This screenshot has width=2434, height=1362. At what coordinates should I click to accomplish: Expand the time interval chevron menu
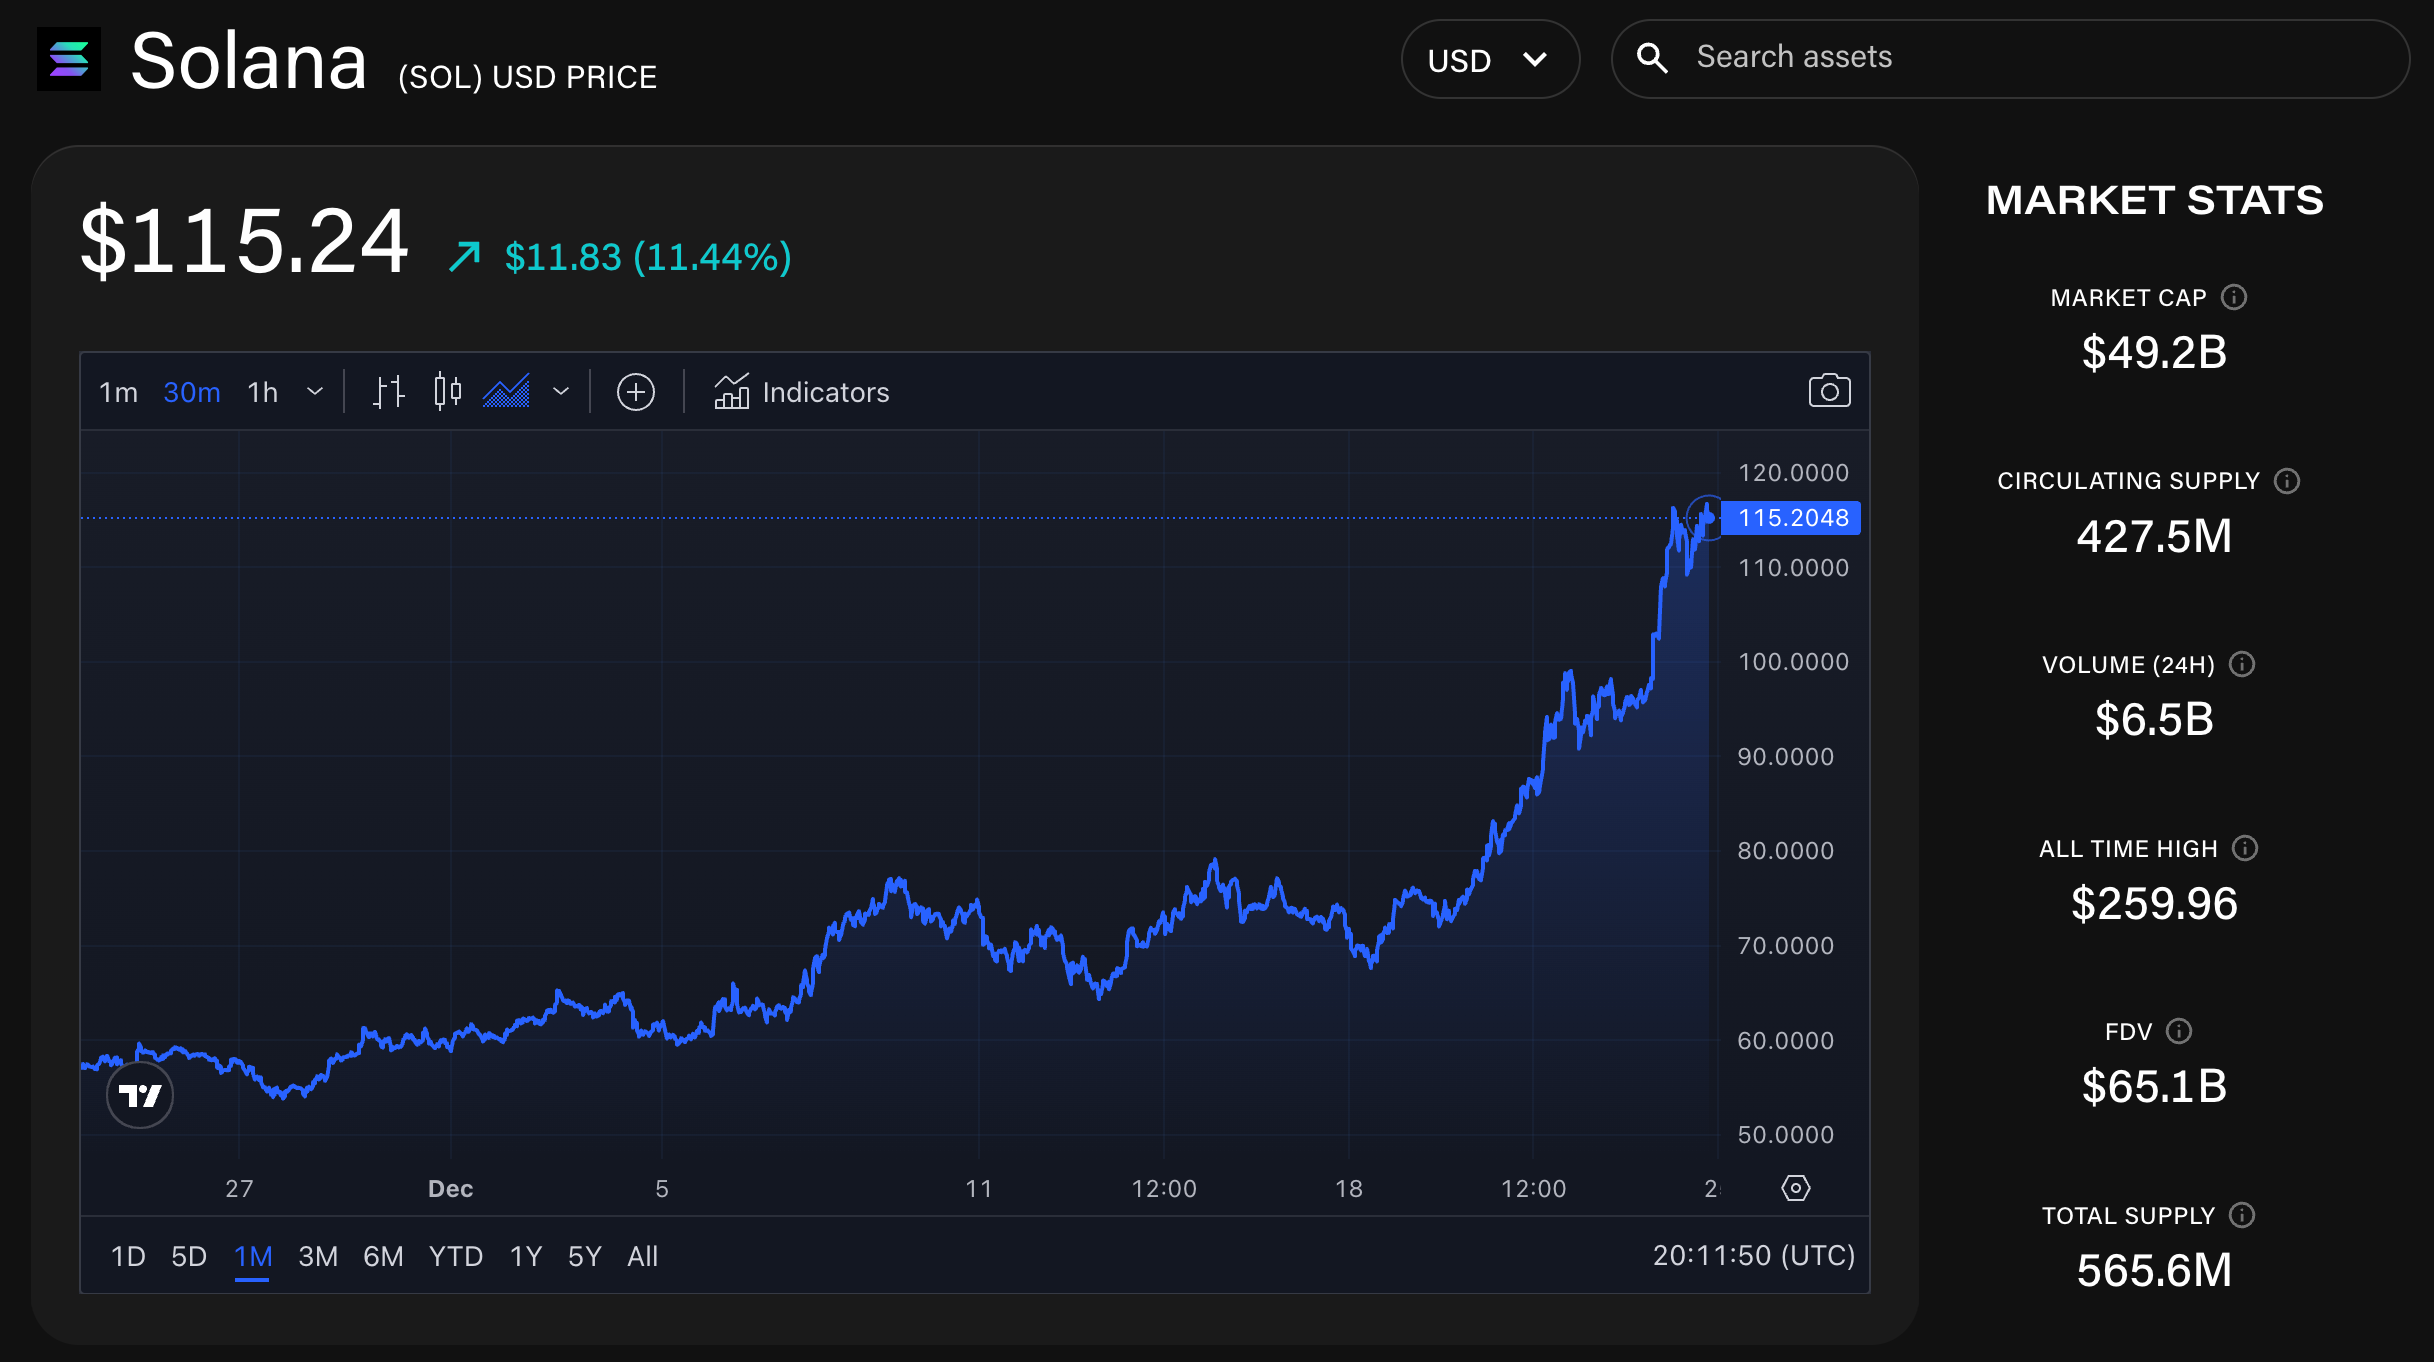(x=315, y=392)
